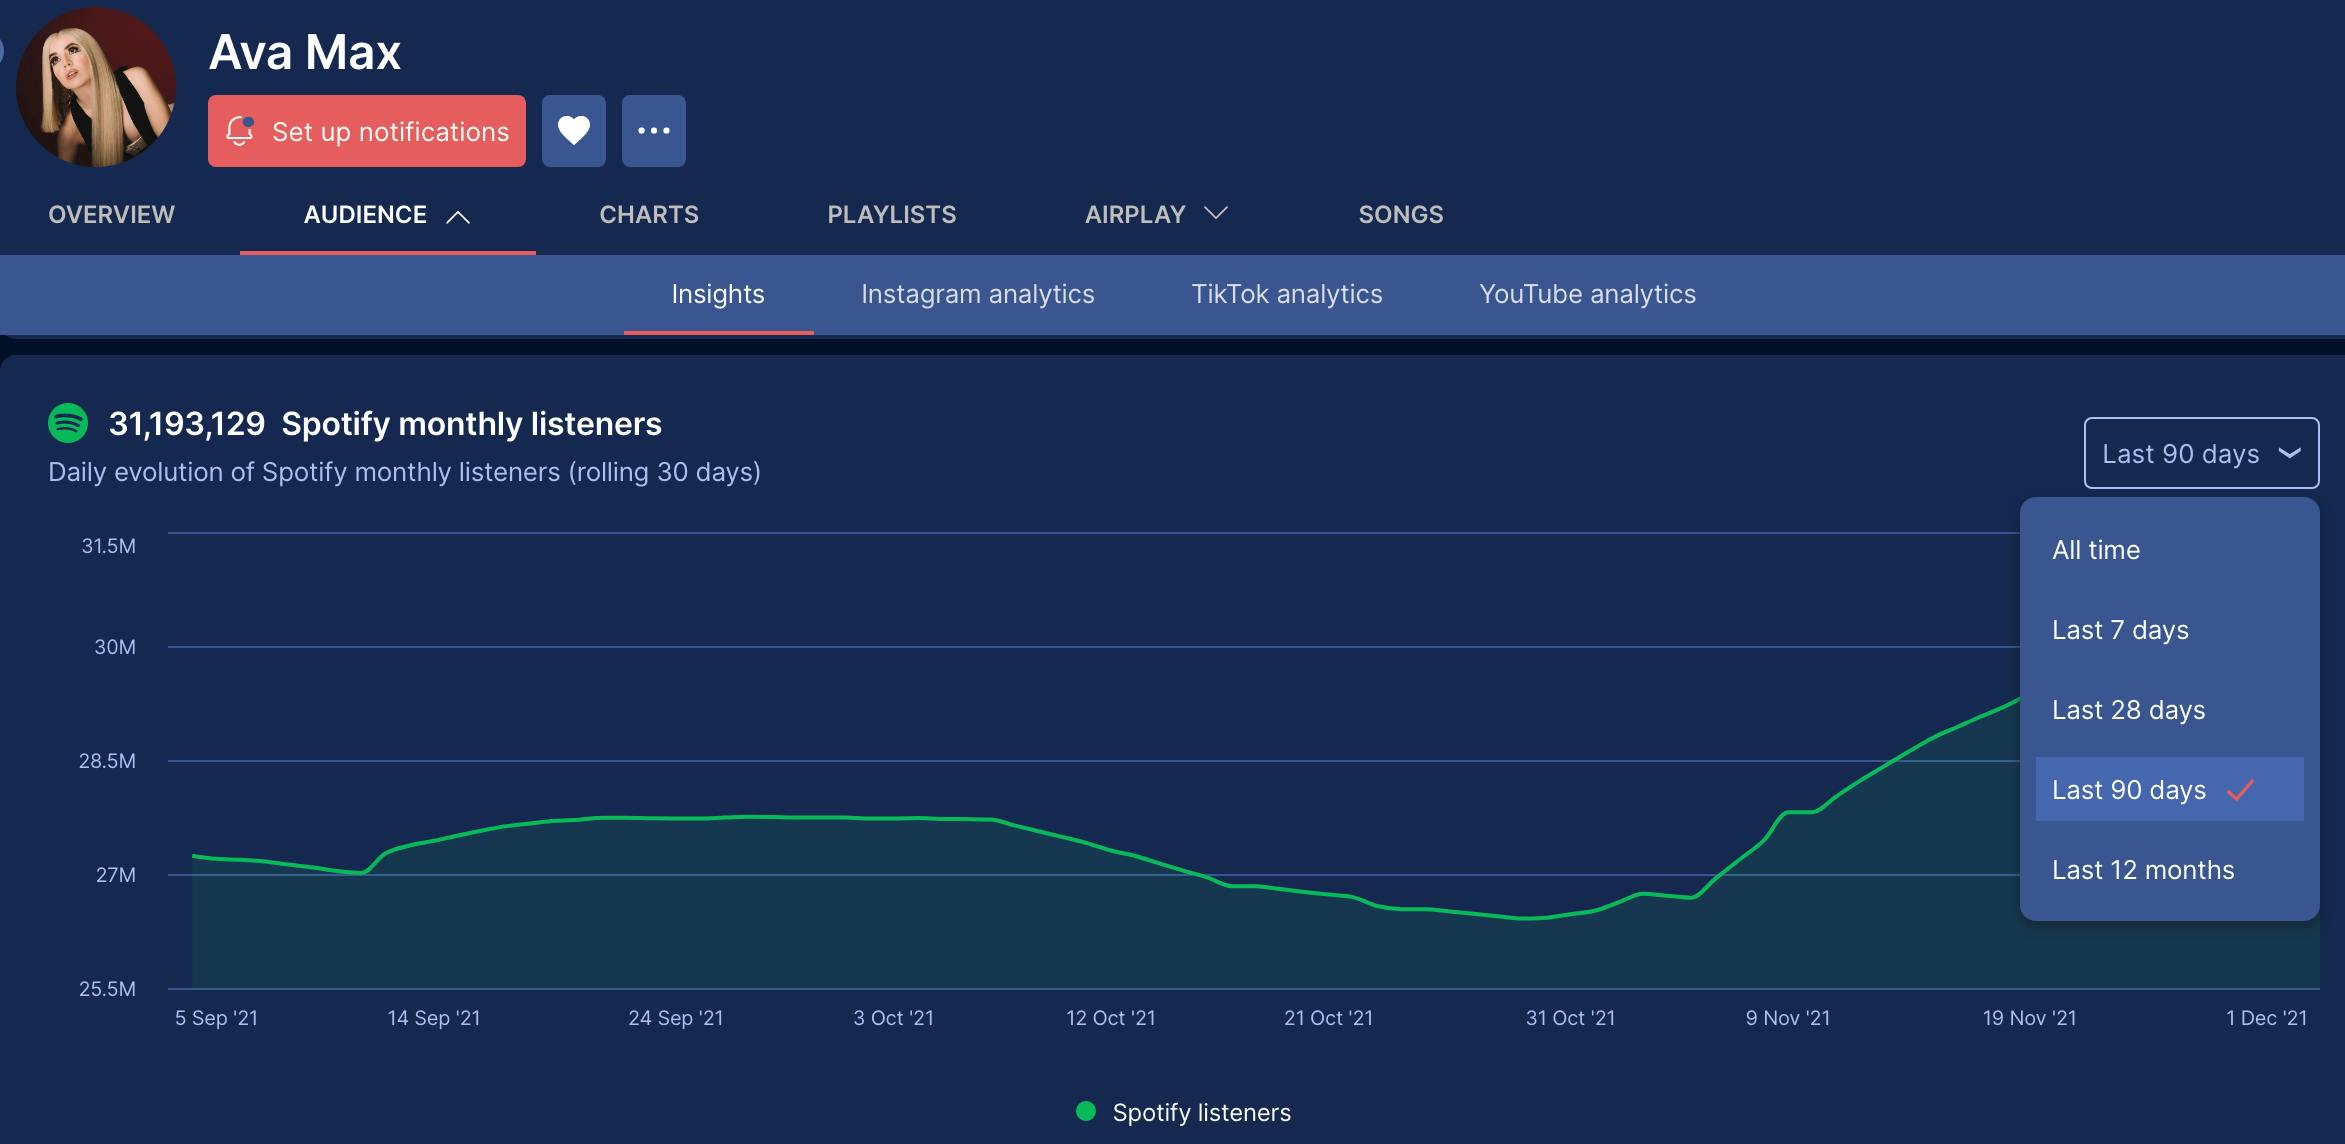
Task: Open YouTube analytics sub-tab
Action: 1587,294
